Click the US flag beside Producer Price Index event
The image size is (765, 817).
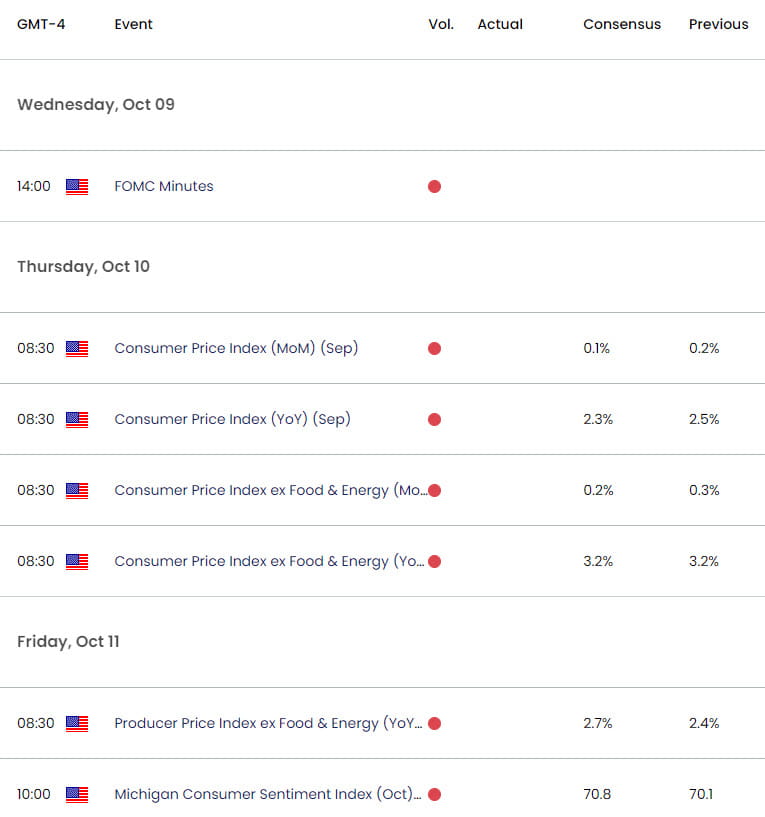(75, 723)
